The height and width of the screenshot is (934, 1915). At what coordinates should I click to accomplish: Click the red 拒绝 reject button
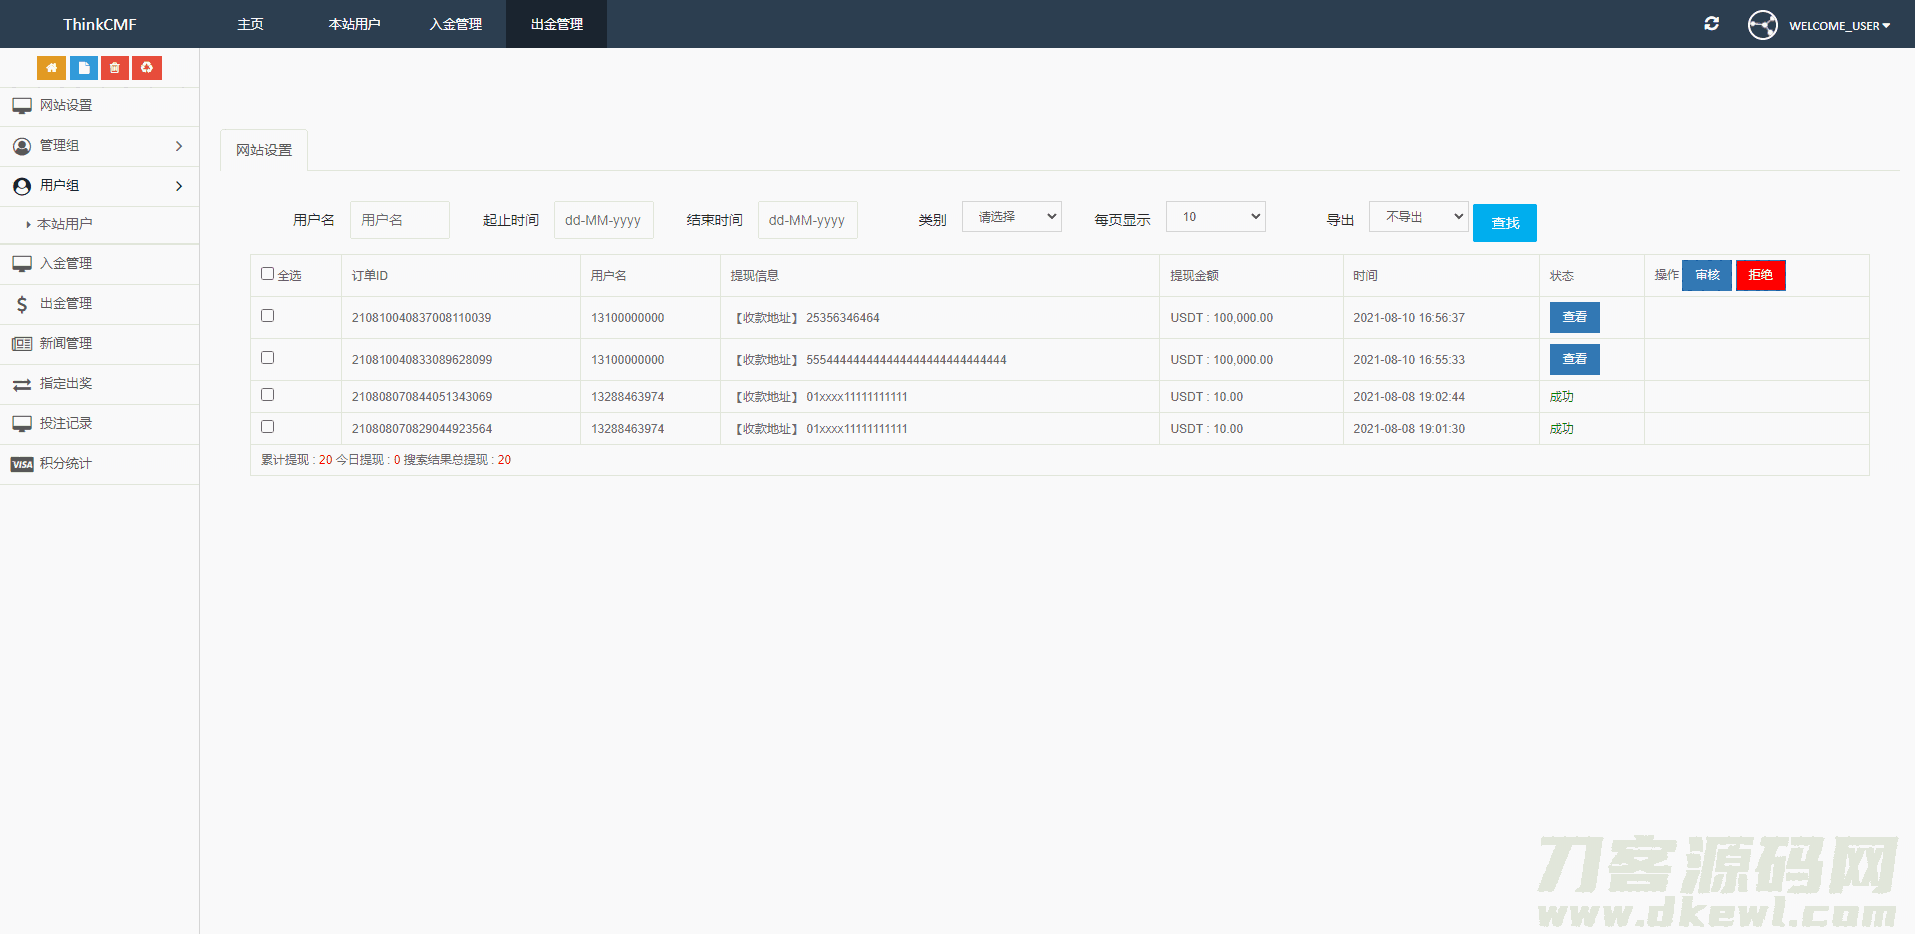point(1760,275)
